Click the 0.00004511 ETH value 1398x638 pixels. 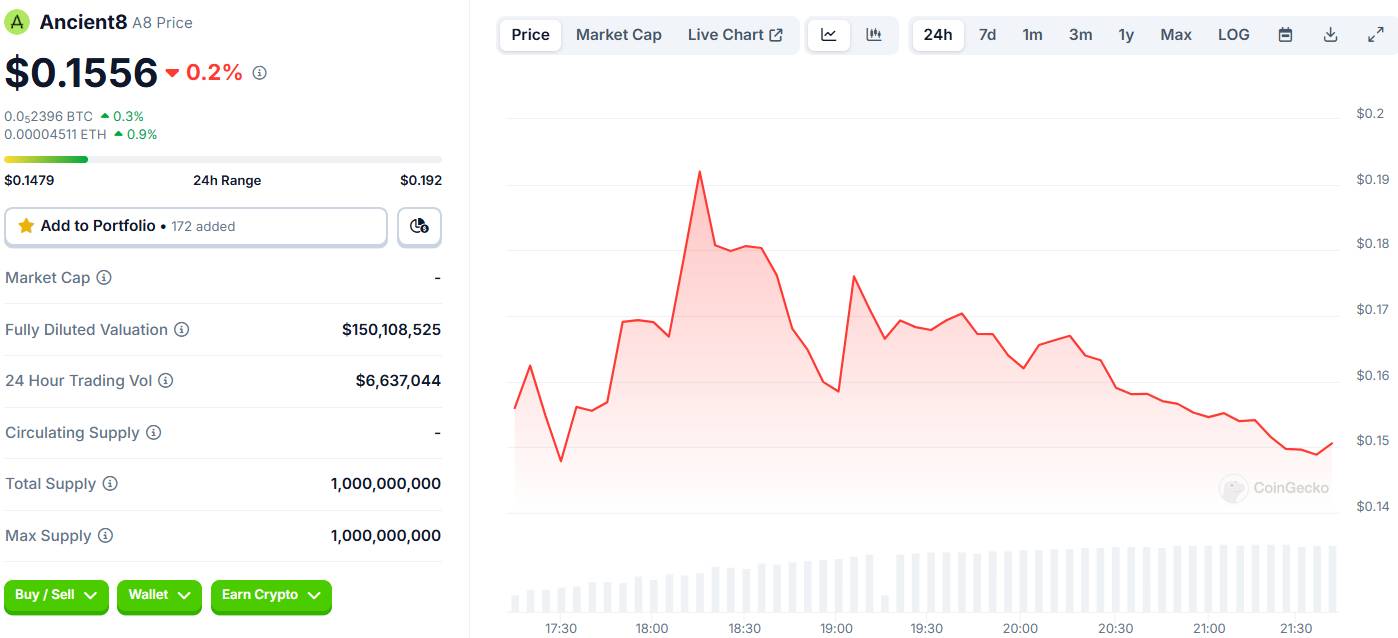pyautogui.click(x=55, y=134)
